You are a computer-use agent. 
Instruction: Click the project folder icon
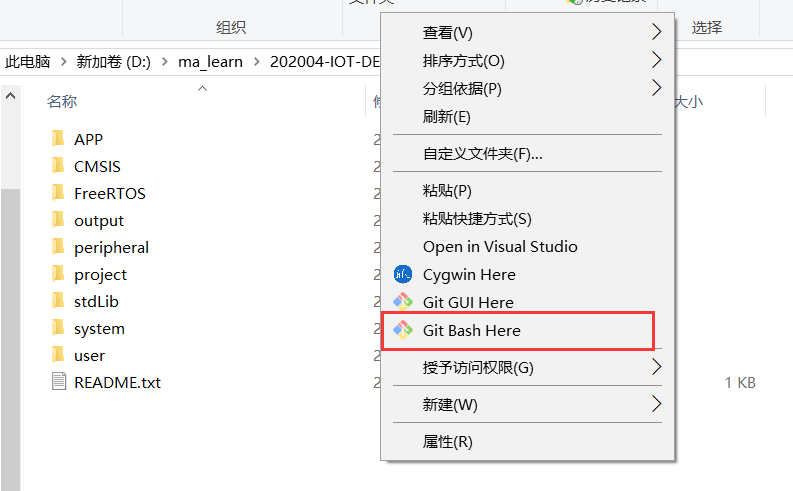tap(58, 274)
